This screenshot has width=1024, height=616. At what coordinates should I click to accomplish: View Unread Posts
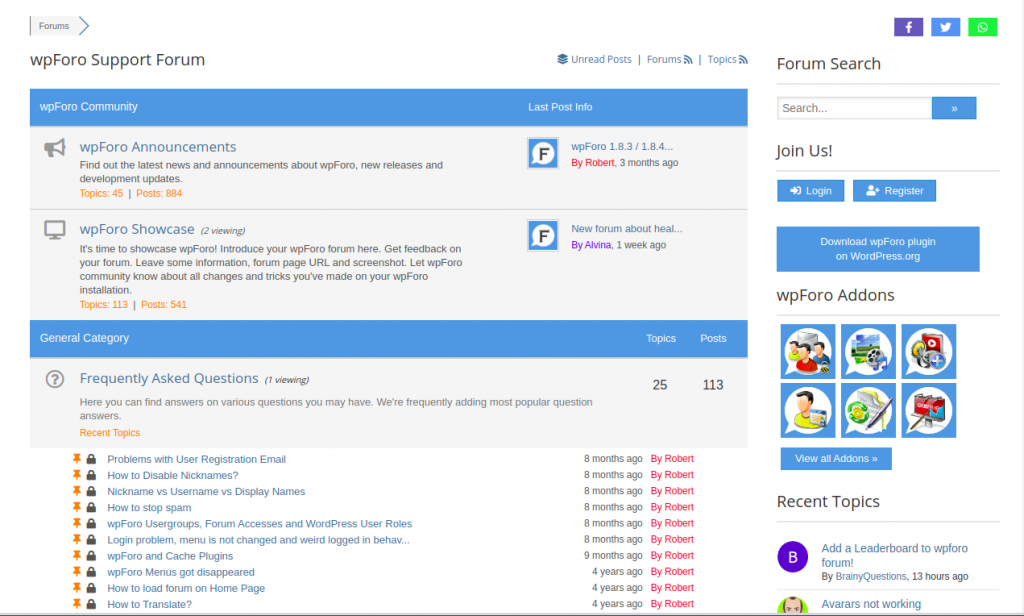(594, 59)
